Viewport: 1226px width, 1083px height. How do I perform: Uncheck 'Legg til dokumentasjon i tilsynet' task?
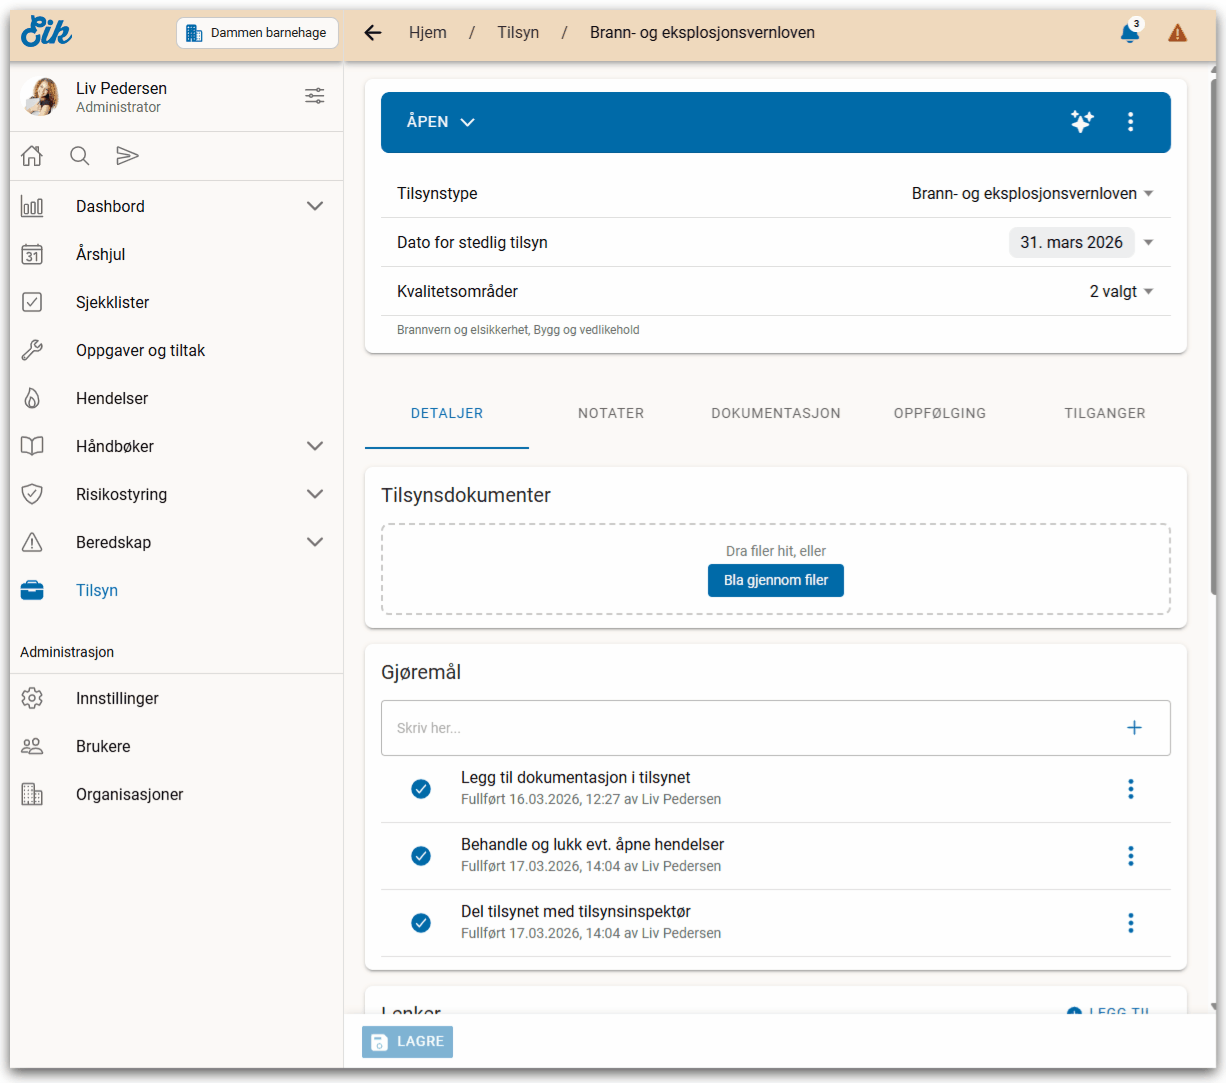(421, 789)
